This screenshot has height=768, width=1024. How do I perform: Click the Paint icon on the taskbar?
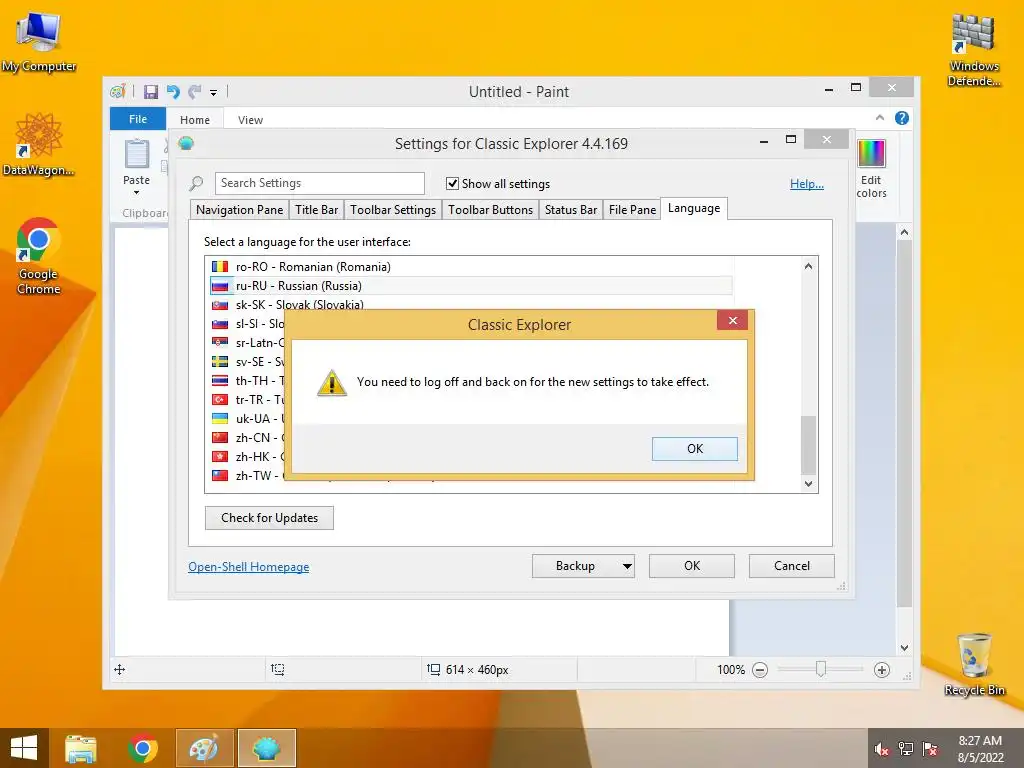tap(204, 748)
